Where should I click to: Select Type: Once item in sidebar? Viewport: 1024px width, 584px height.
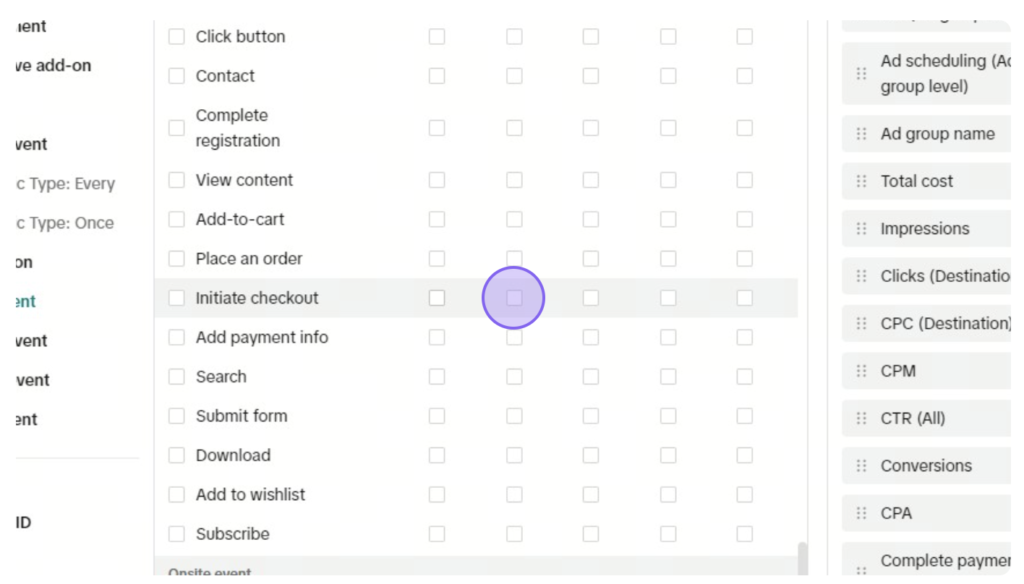pyautogui.click(x=65, y=223)
